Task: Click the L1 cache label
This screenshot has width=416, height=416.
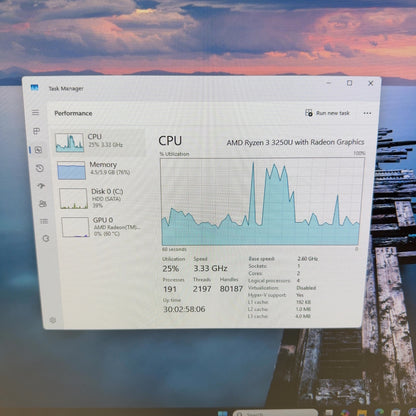Action: [x=258, y=302]
